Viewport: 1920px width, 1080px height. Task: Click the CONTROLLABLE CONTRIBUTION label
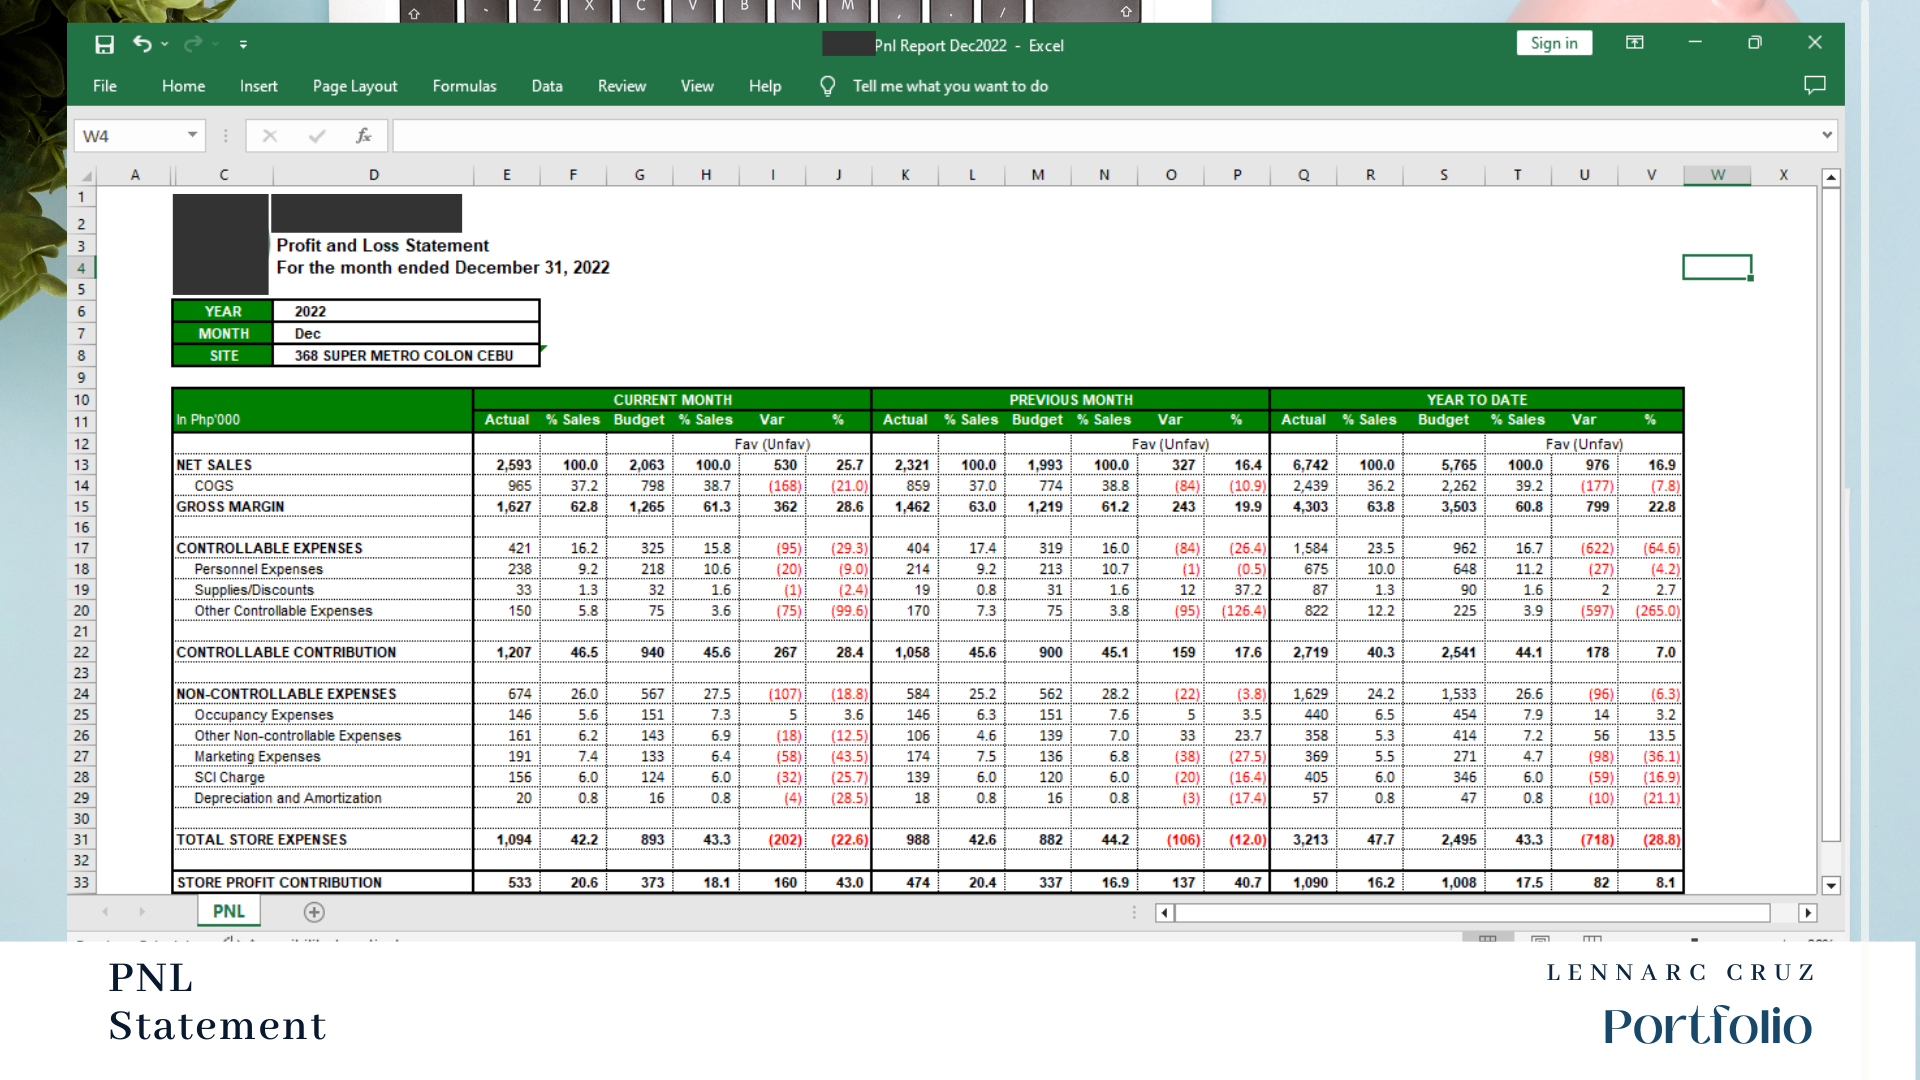pyautogui.click(x=286, y=652)
